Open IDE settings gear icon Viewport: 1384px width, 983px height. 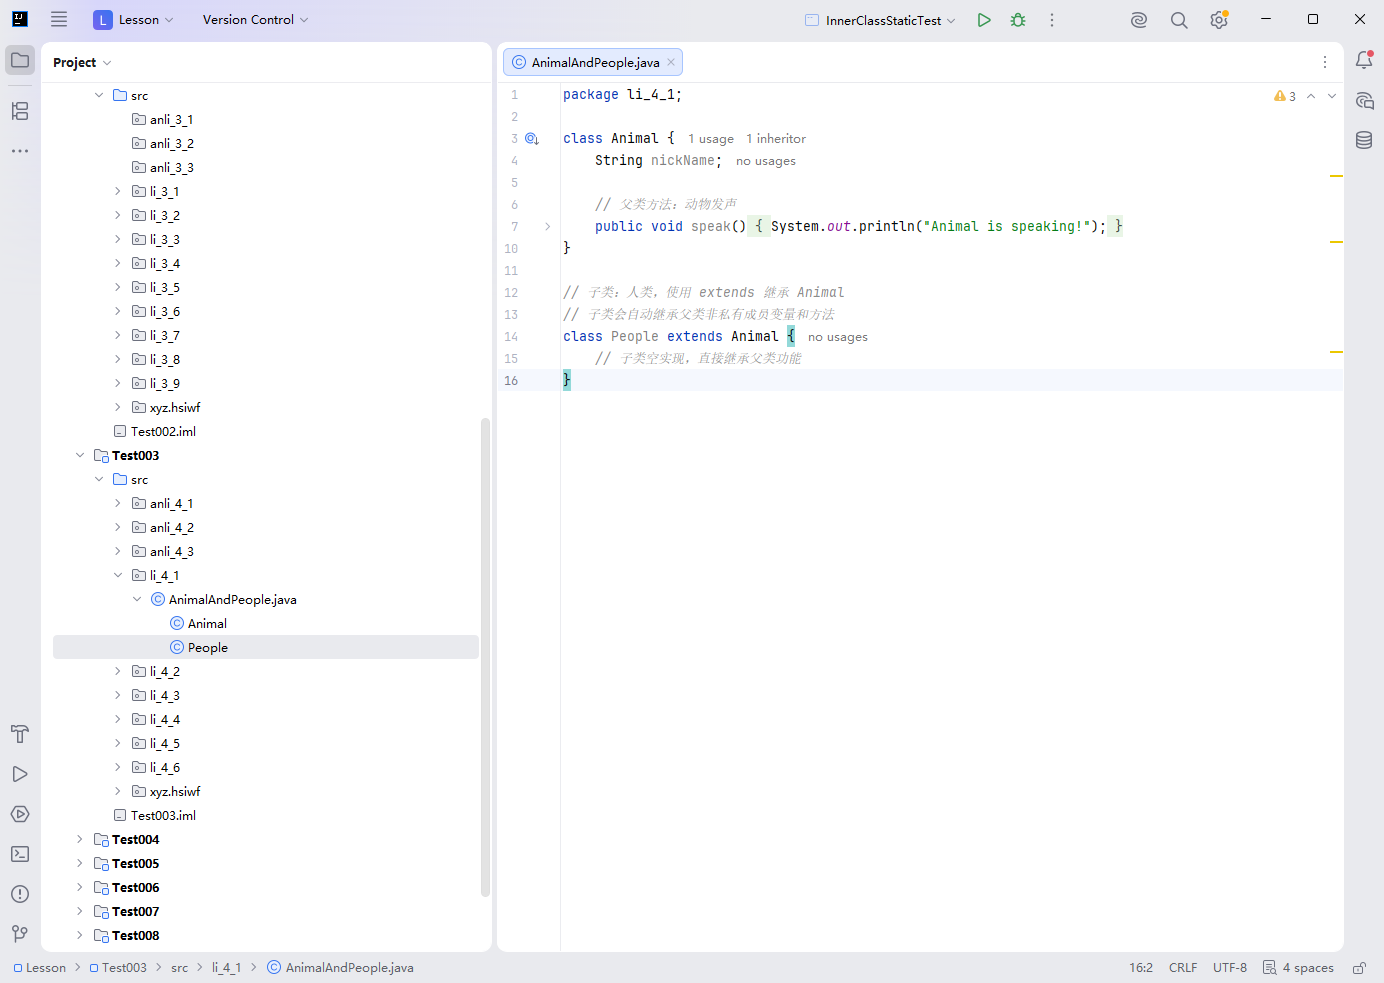1219,20
